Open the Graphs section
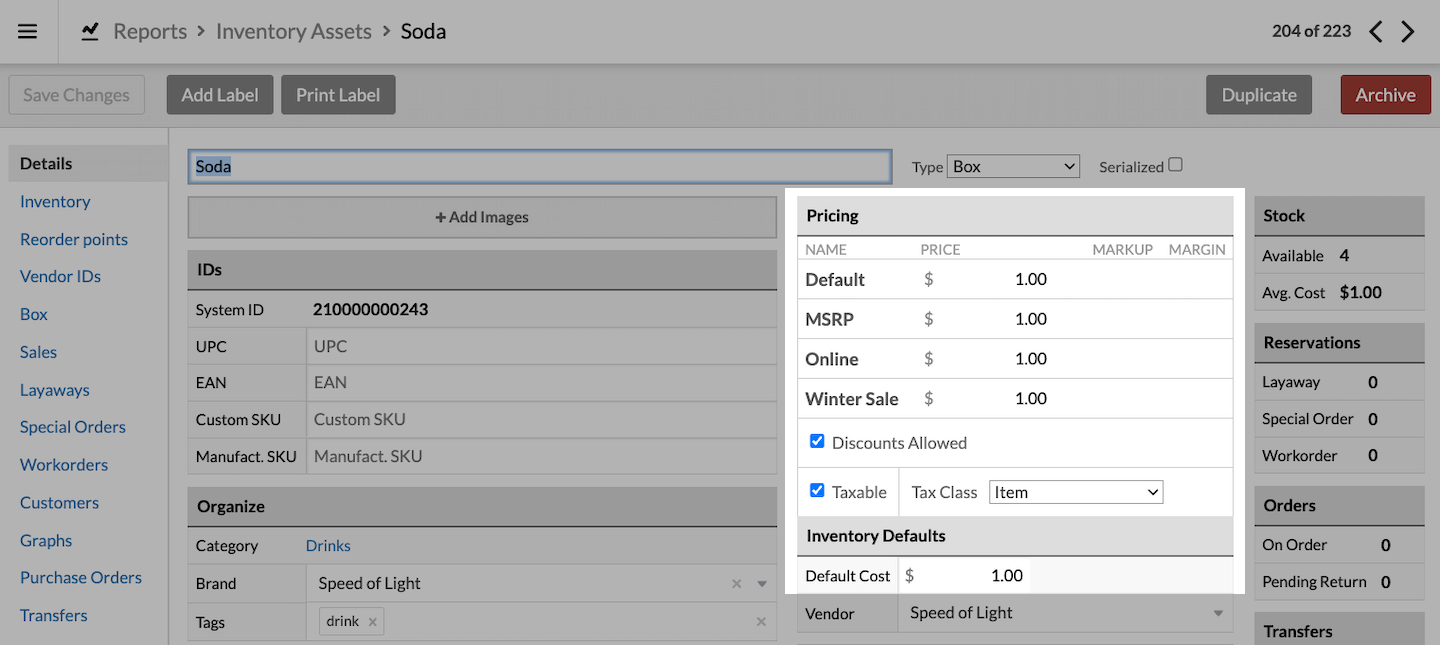Image resolution: width=1440 pixels, height=645 pixels. coord(46,541)
